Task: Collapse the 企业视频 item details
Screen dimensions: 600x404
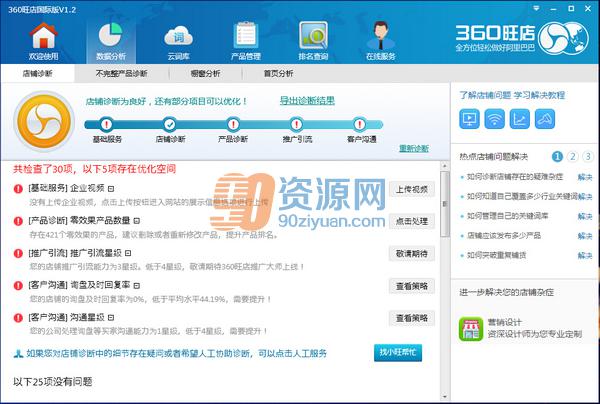Action: (x=111, y=189)
